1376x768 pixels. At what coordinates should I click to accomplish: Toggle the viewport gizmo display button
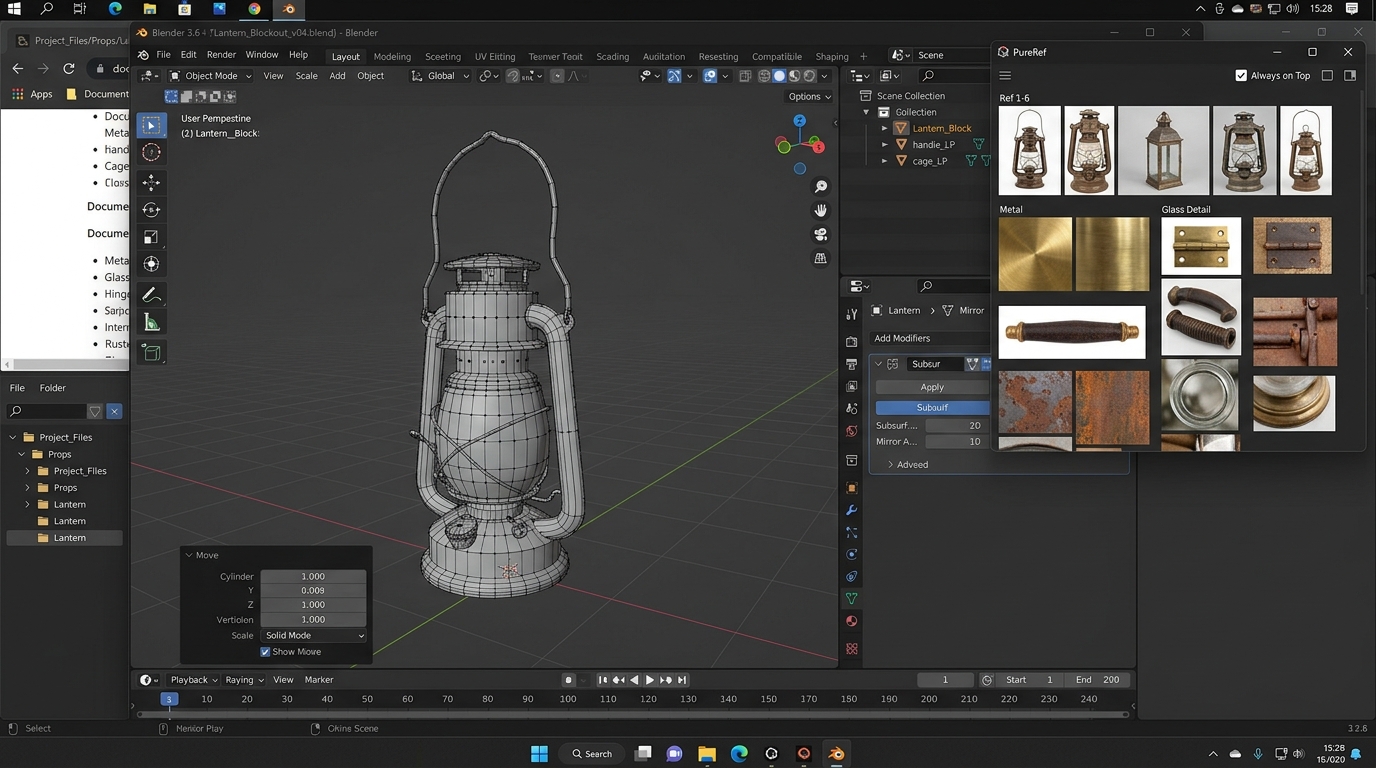click(674, 76)
